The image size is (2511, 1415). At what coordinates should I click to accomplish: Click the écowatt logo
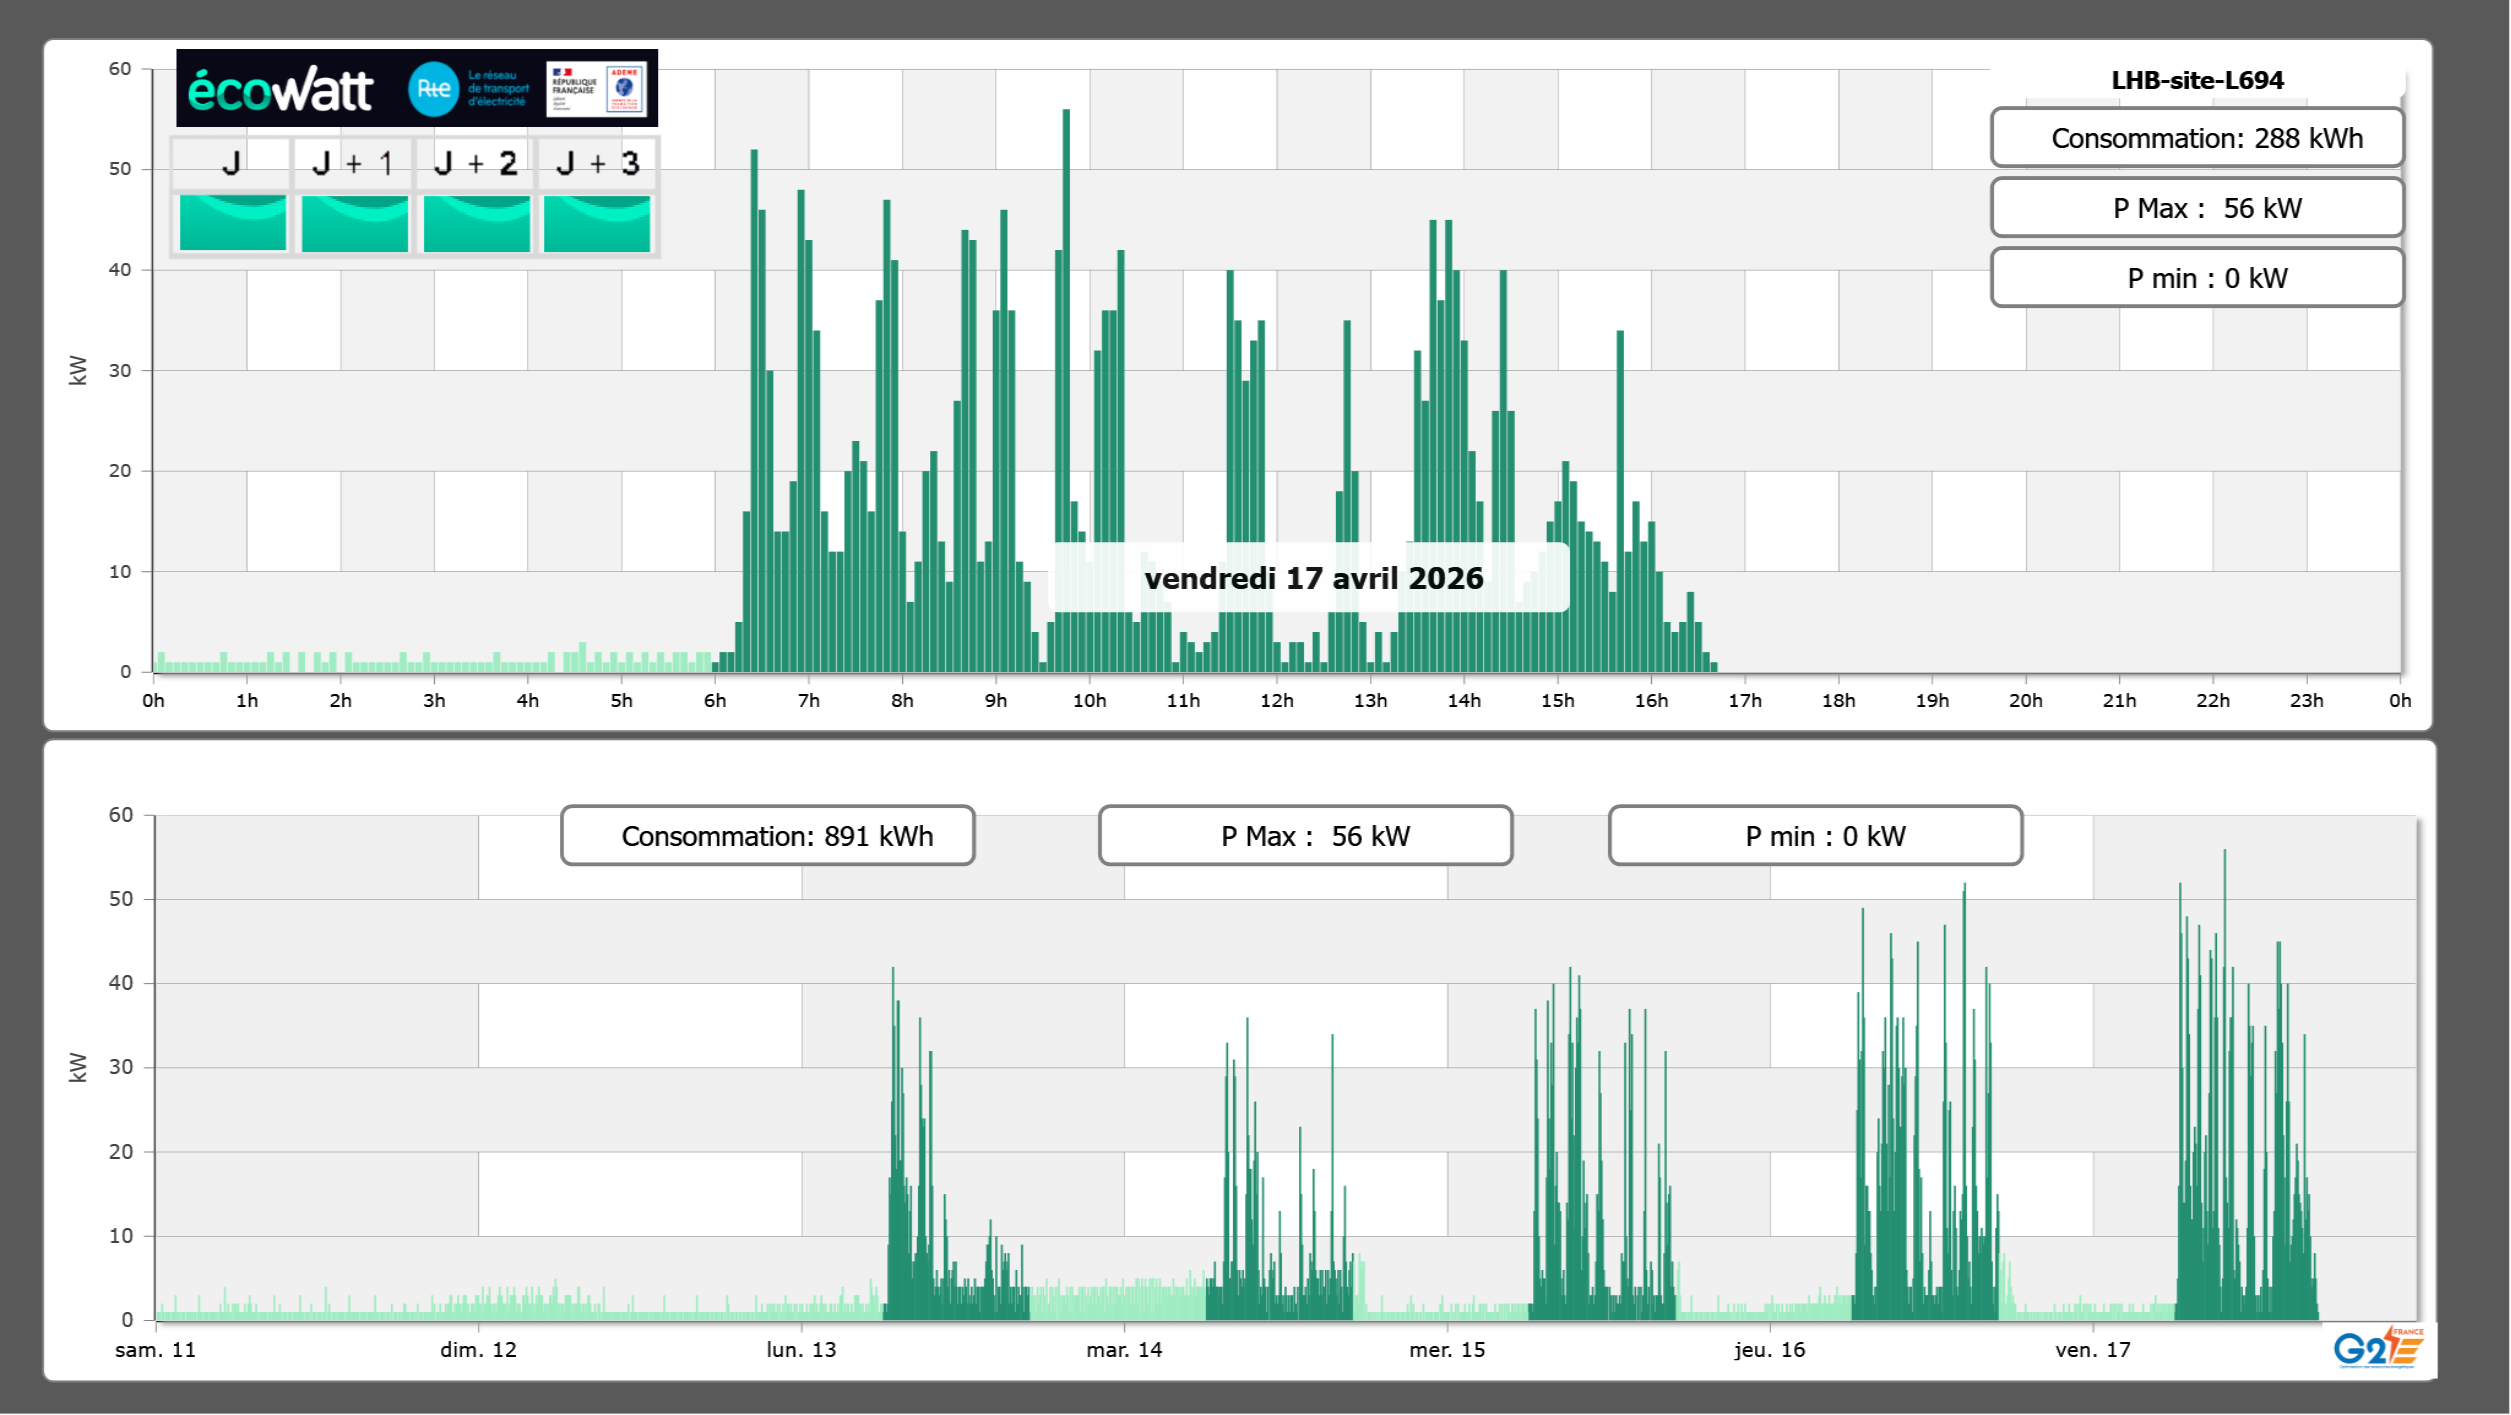280,90
